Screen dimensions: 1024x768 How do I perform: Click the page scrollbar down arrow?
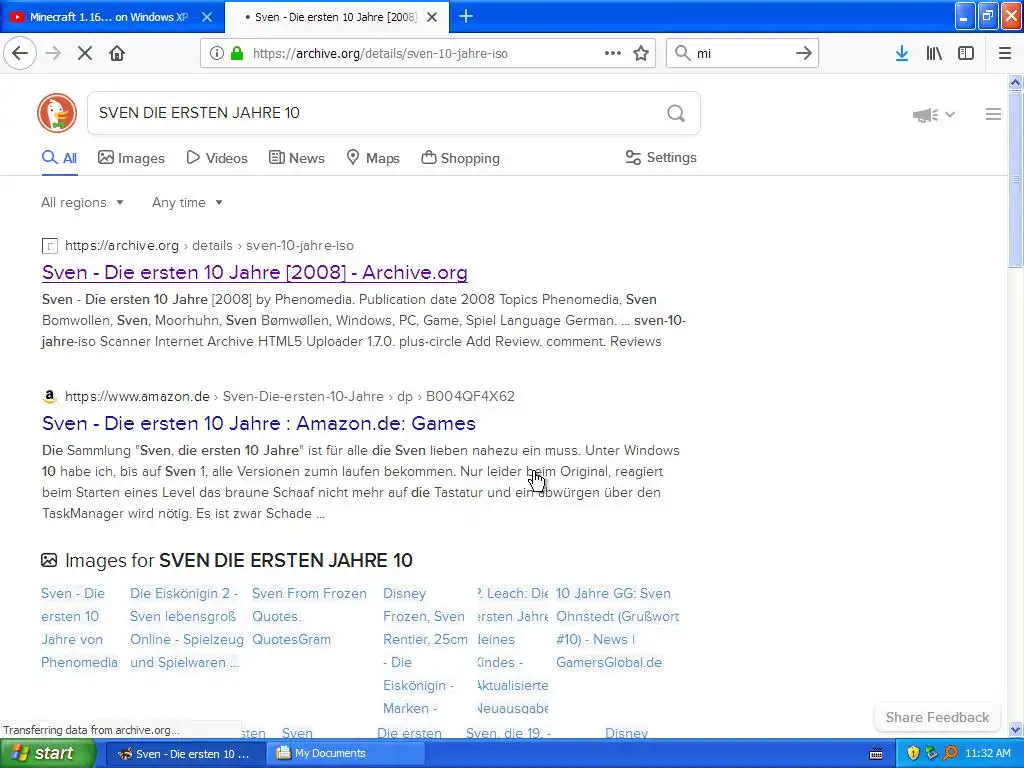(x=1015, y=729)
